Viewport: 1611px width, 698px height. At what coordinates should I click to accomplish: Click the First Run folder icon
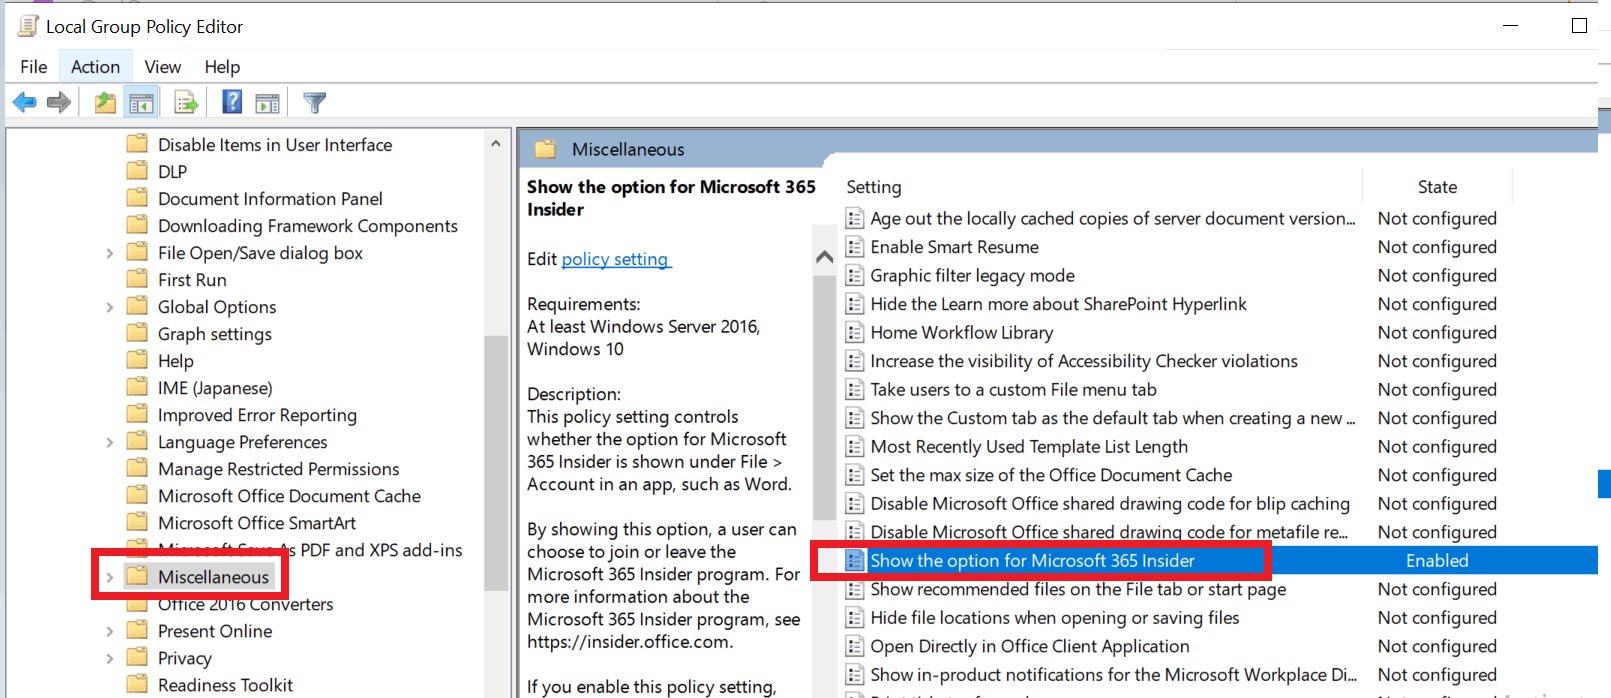138,279
